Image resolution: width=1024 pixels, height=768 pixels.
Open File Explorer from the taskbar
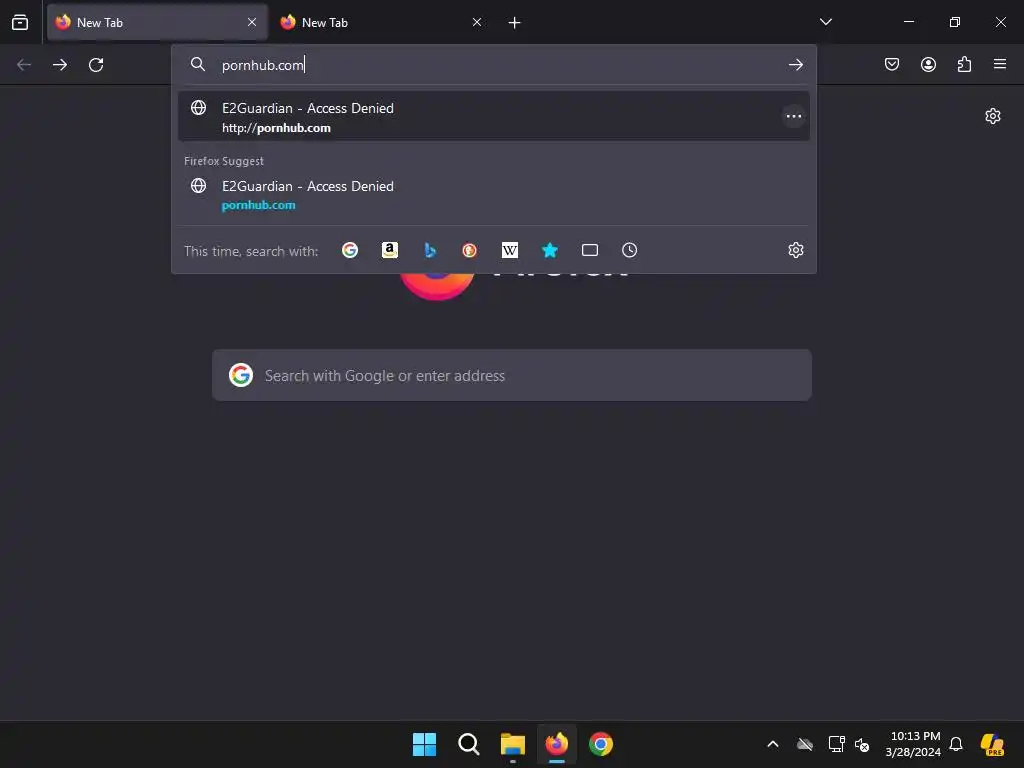(513, 744)
